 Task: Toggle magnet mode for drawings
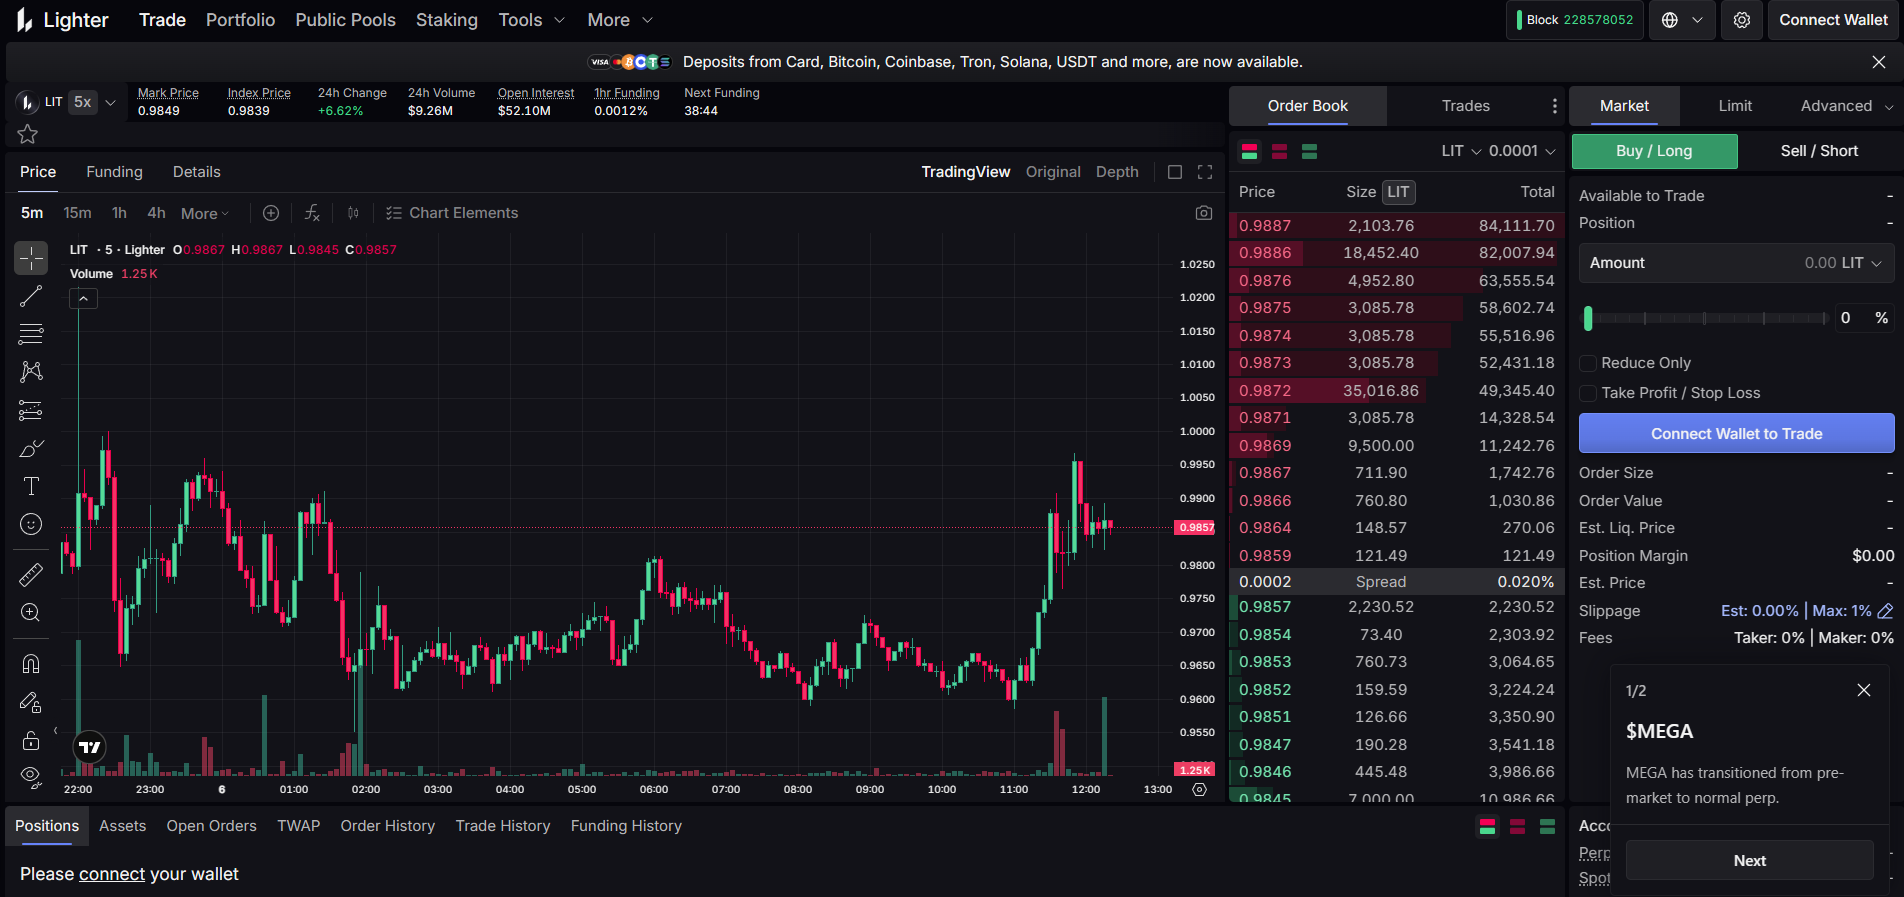[x=31, y=664]
